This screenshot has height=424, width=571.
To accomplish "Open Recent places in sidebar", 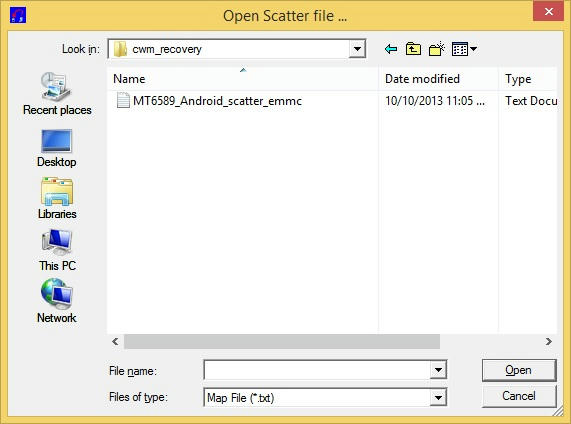I will tap(57, 94).
